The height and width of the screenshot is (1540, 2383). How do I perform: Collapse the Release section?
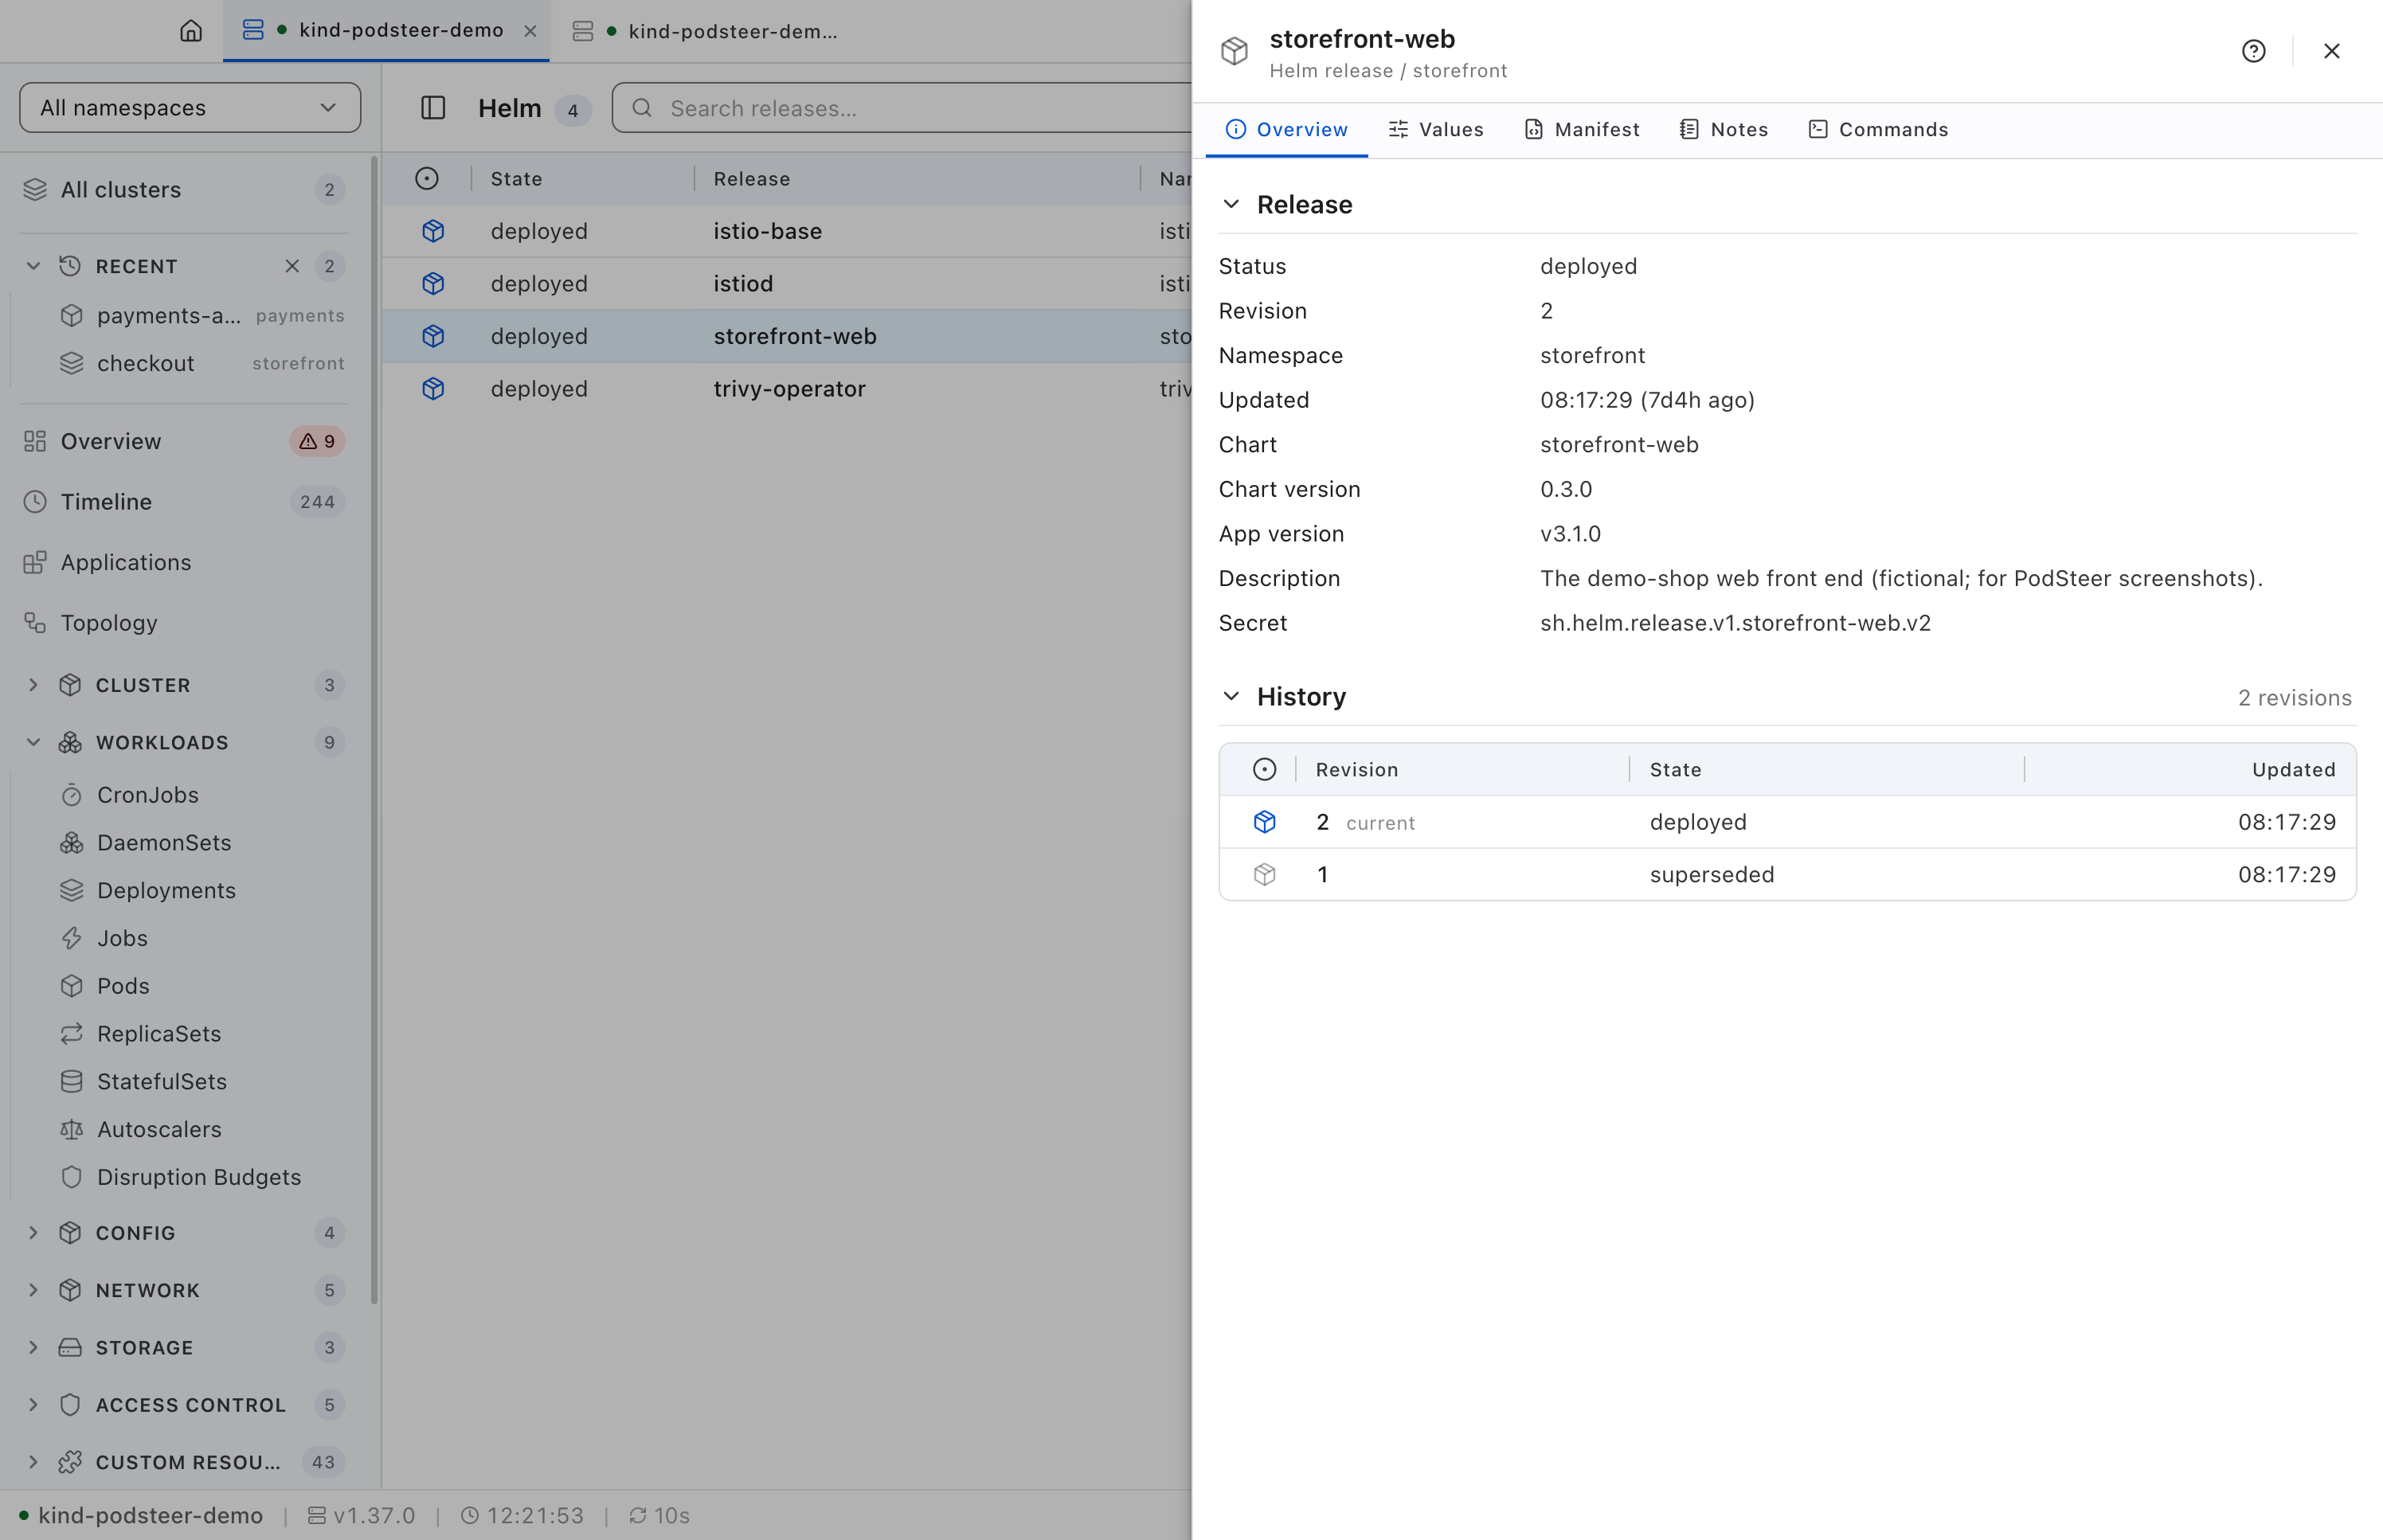click(1232, 204)
